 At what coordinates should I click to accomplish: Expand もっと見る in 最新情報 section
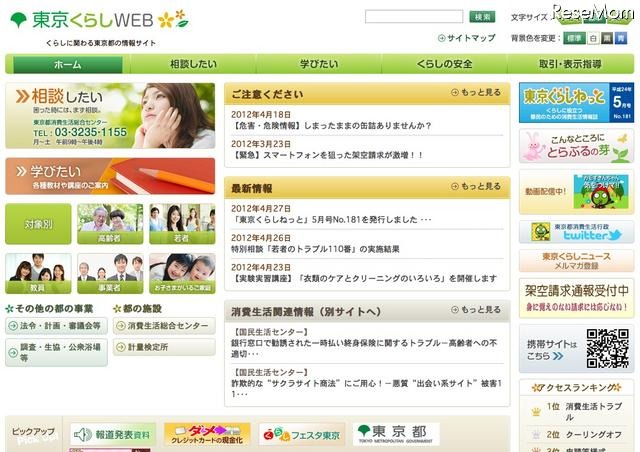pos(476,187)
